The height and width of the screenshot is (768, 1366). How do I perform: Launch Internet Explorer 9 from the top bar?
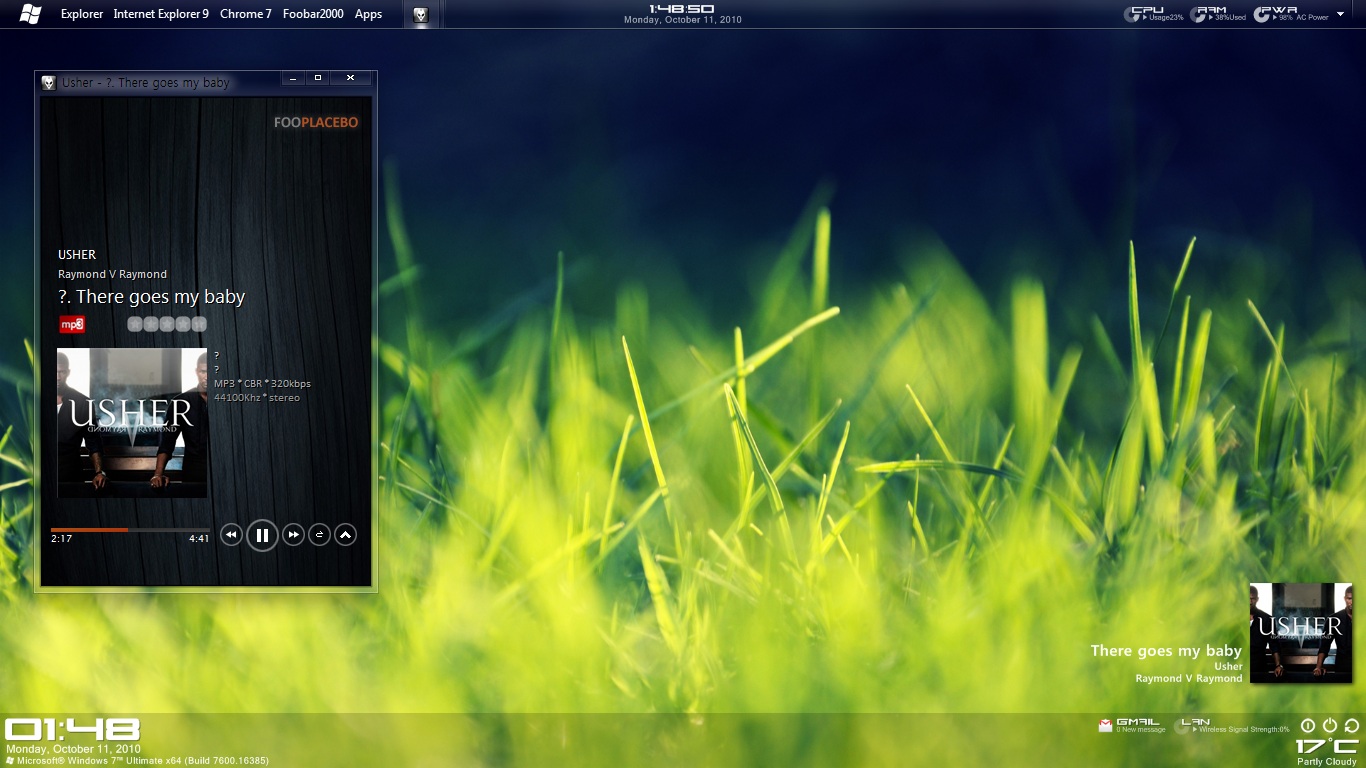[x=161, y=14]
